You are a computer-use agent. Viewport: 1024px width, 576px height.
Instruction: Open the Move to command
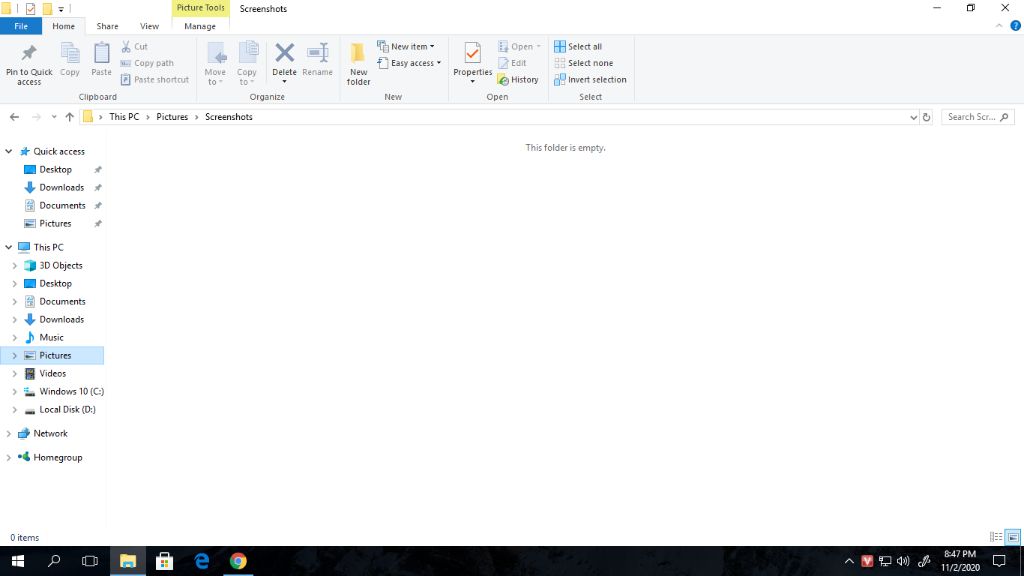point(215,63)
